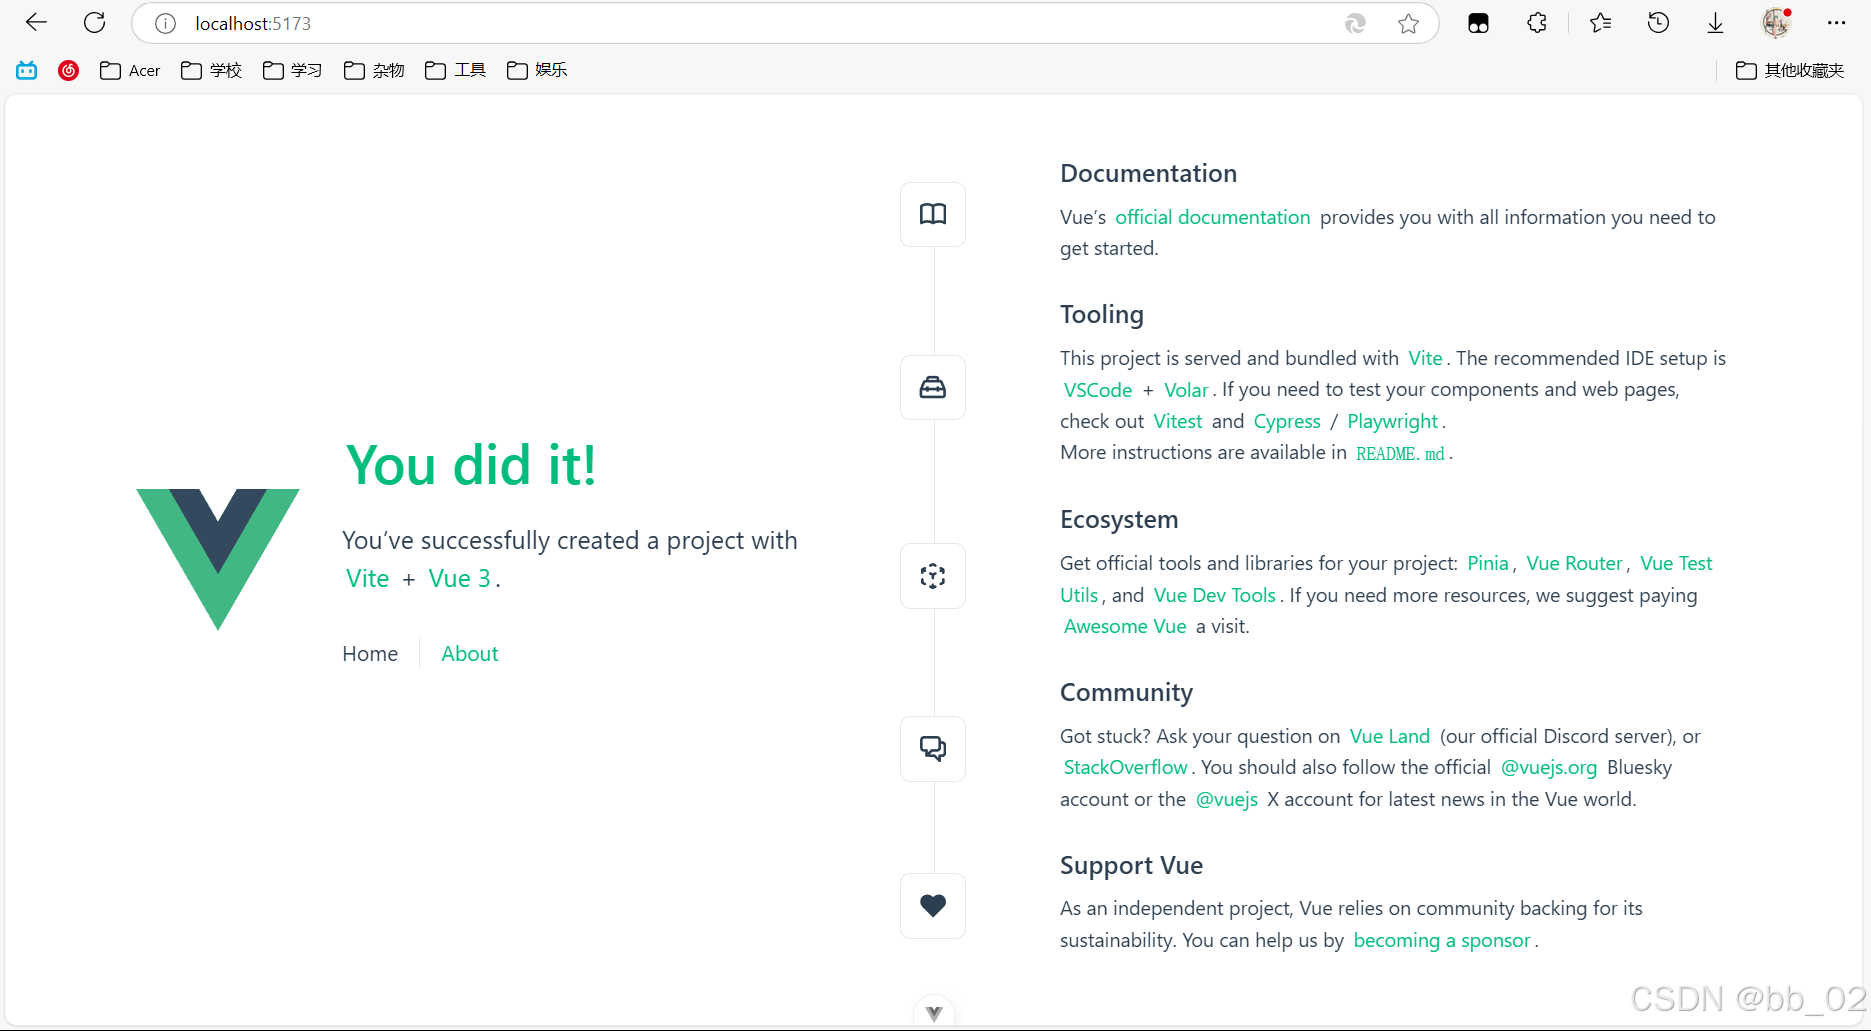
Task: Click the Support Vue heart icon
Action: pos(933,906)
